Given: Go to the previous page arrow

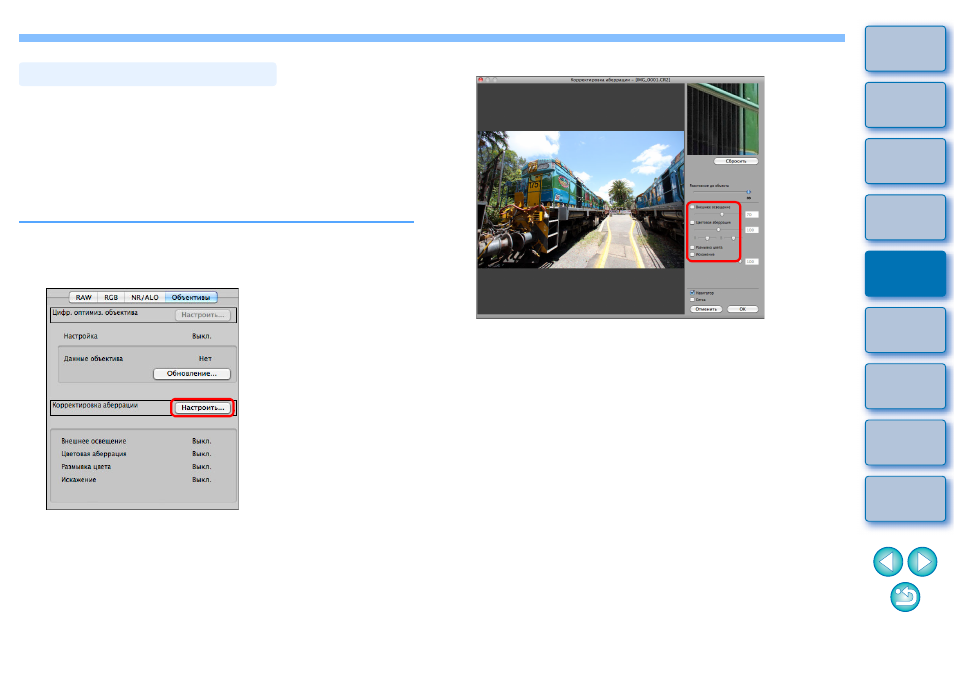Looking at the screenshot, I should (x=888, y=561).
